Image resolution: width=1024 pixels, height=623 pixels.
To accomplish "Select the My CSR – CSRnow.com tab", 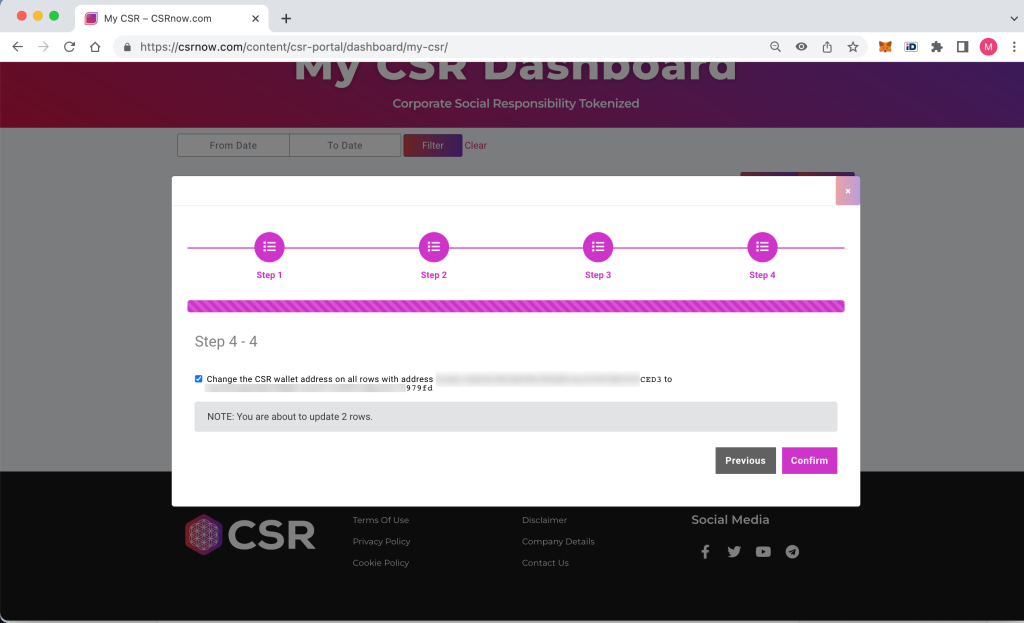I will click(170, 18).
